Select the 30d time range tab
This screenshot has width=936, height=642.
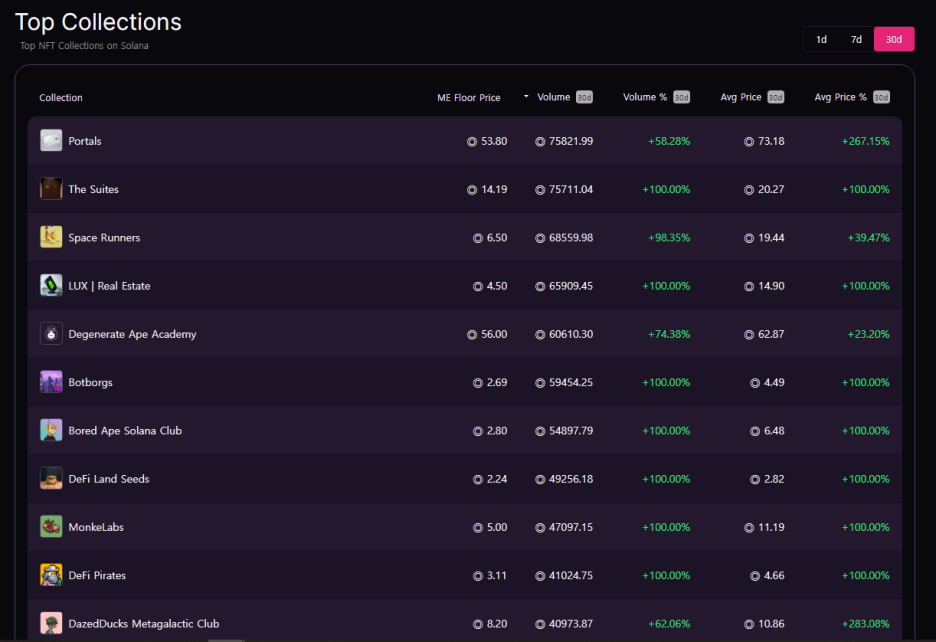894,39
